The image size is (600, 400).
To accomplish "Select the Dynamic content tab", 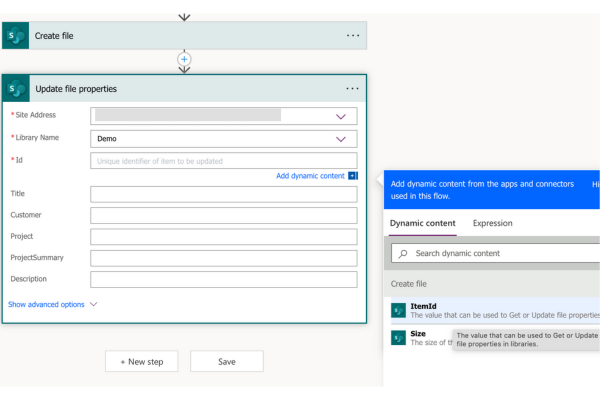I will pos(423,223).
